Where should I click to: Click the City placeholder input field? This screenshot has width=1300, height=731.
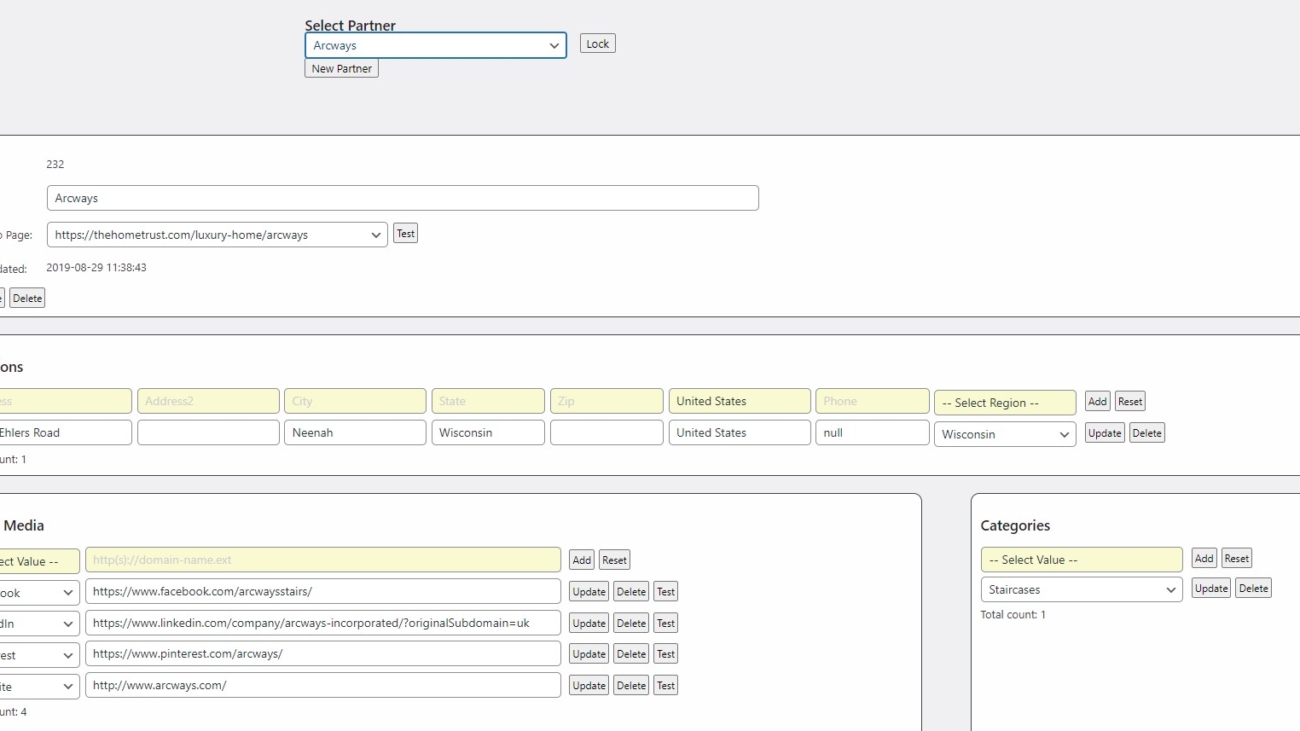pyautogui.click(x=355, y=401)
